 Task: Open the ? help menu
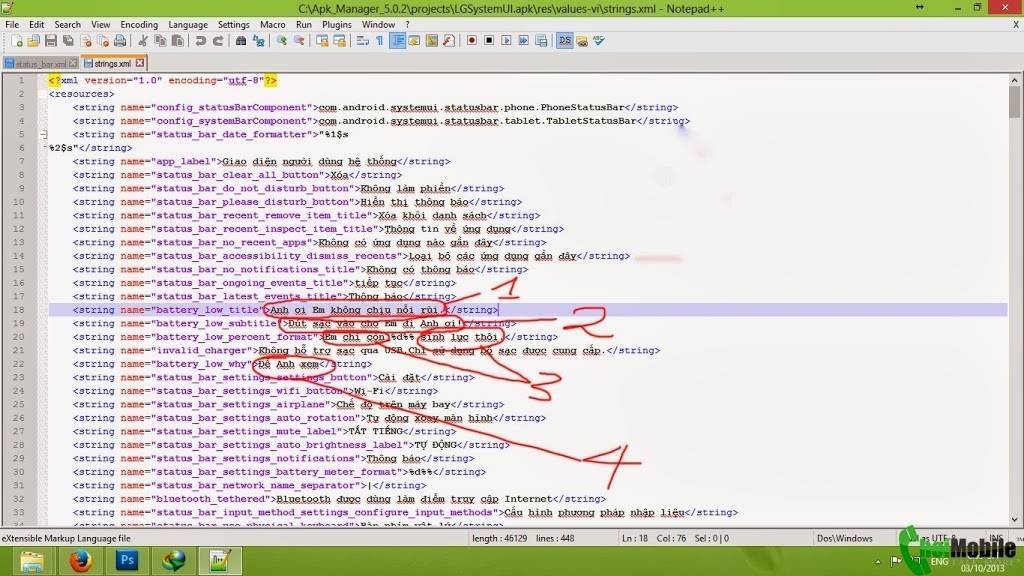408,25
